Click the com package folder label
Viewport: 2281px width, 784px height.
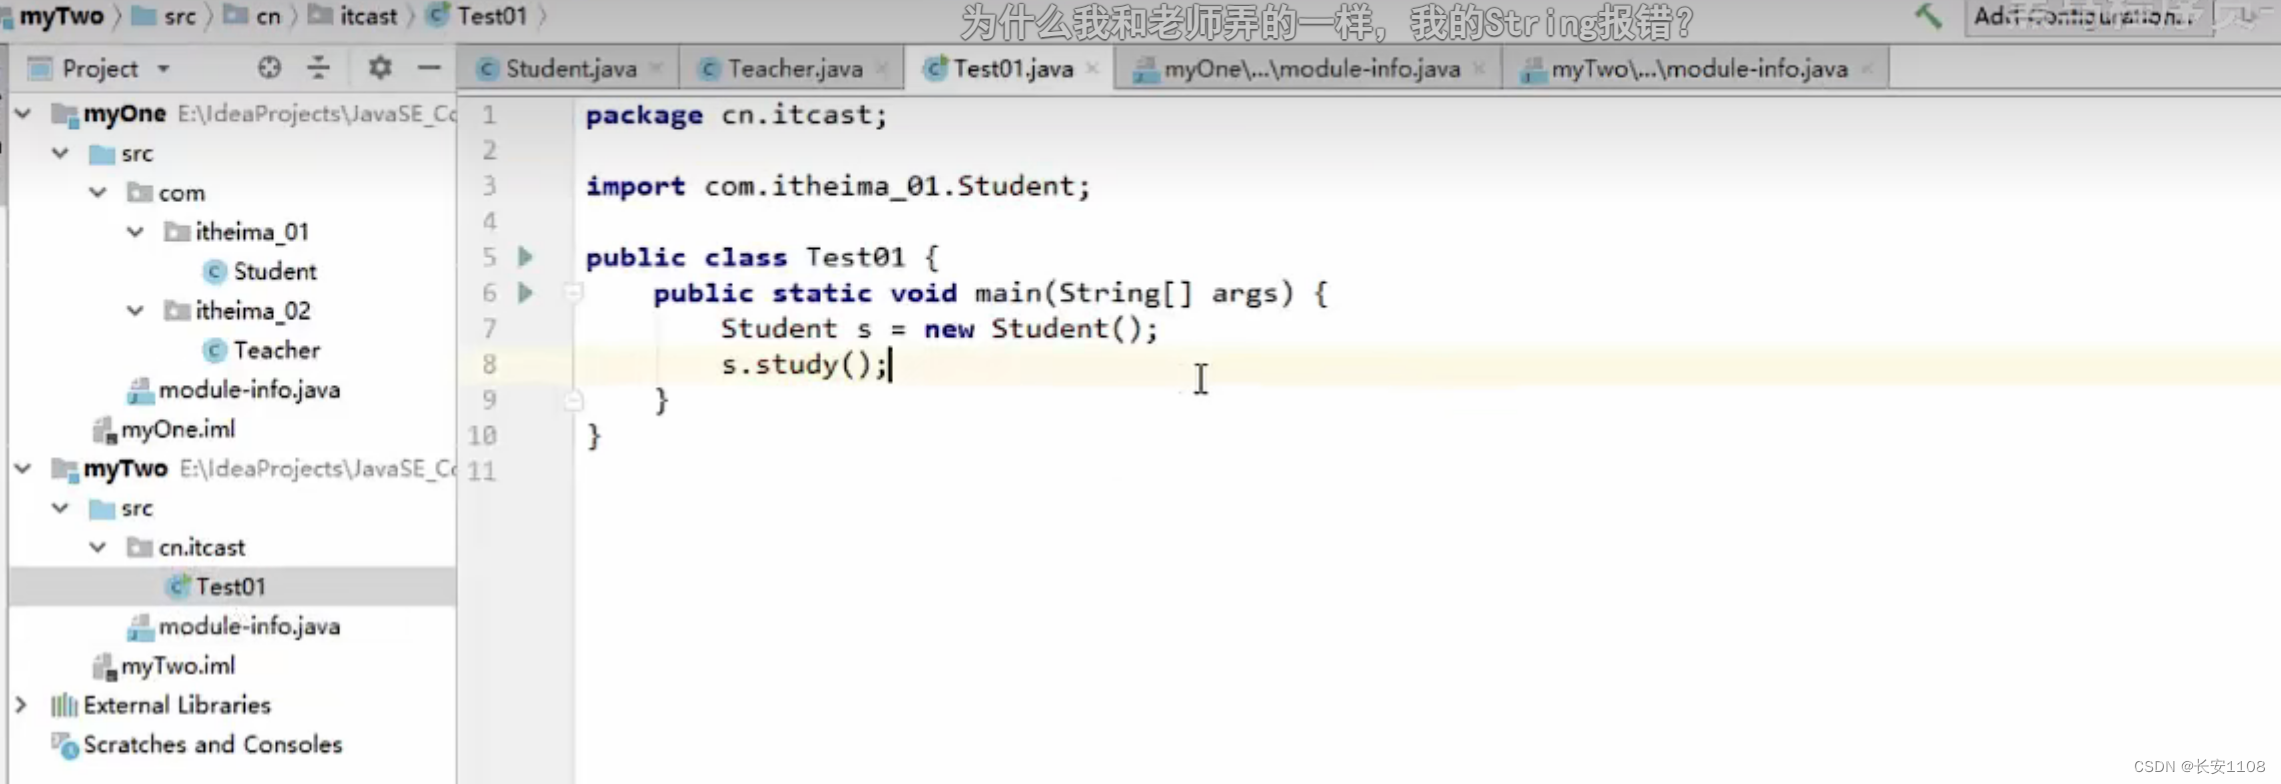181,193
